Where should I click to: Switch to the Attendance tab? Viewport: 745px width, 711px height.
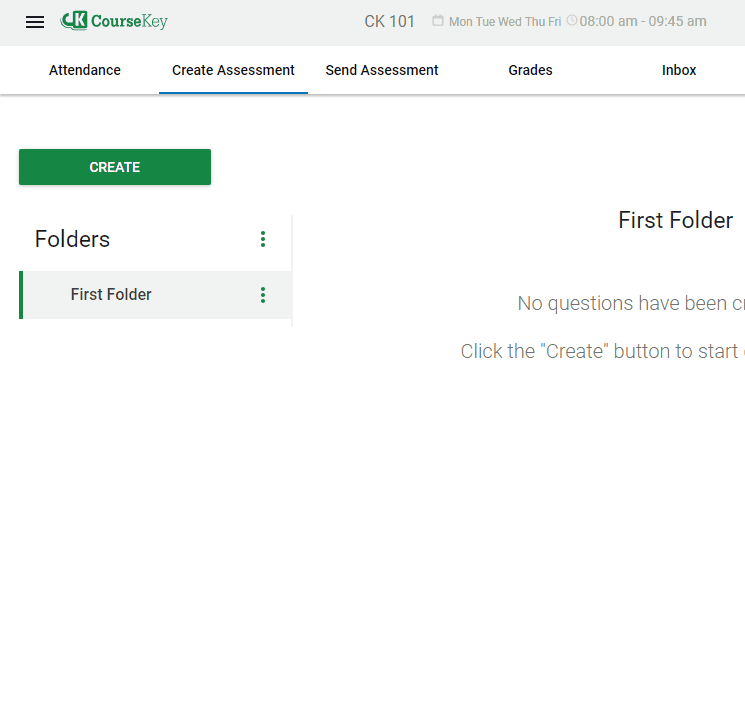coord(85,70)
